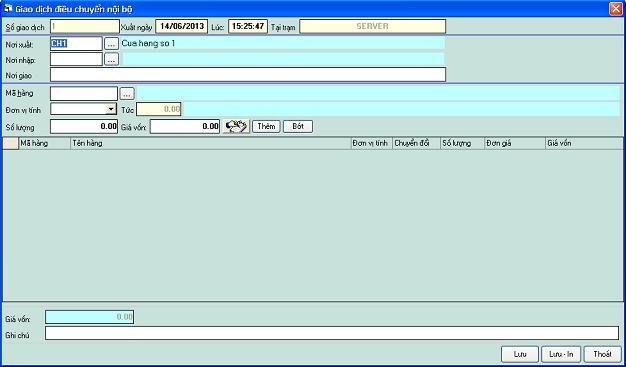Focus the Số giao dịch field
Viewport: 626px width, 367px height.
click(85, 27)
